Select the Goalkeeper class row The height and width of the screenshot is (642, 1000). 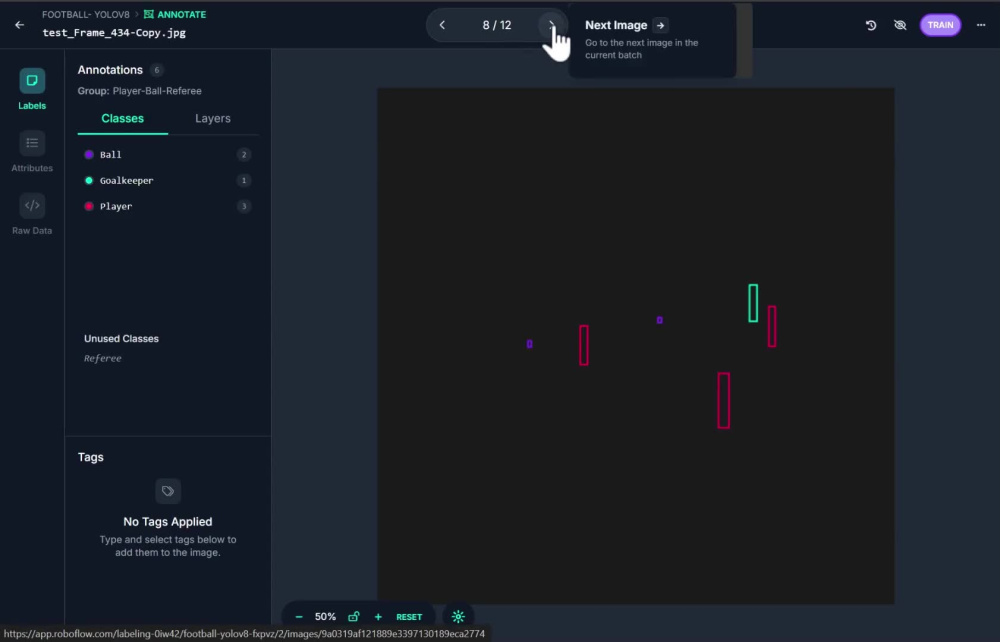click(167, 180)
